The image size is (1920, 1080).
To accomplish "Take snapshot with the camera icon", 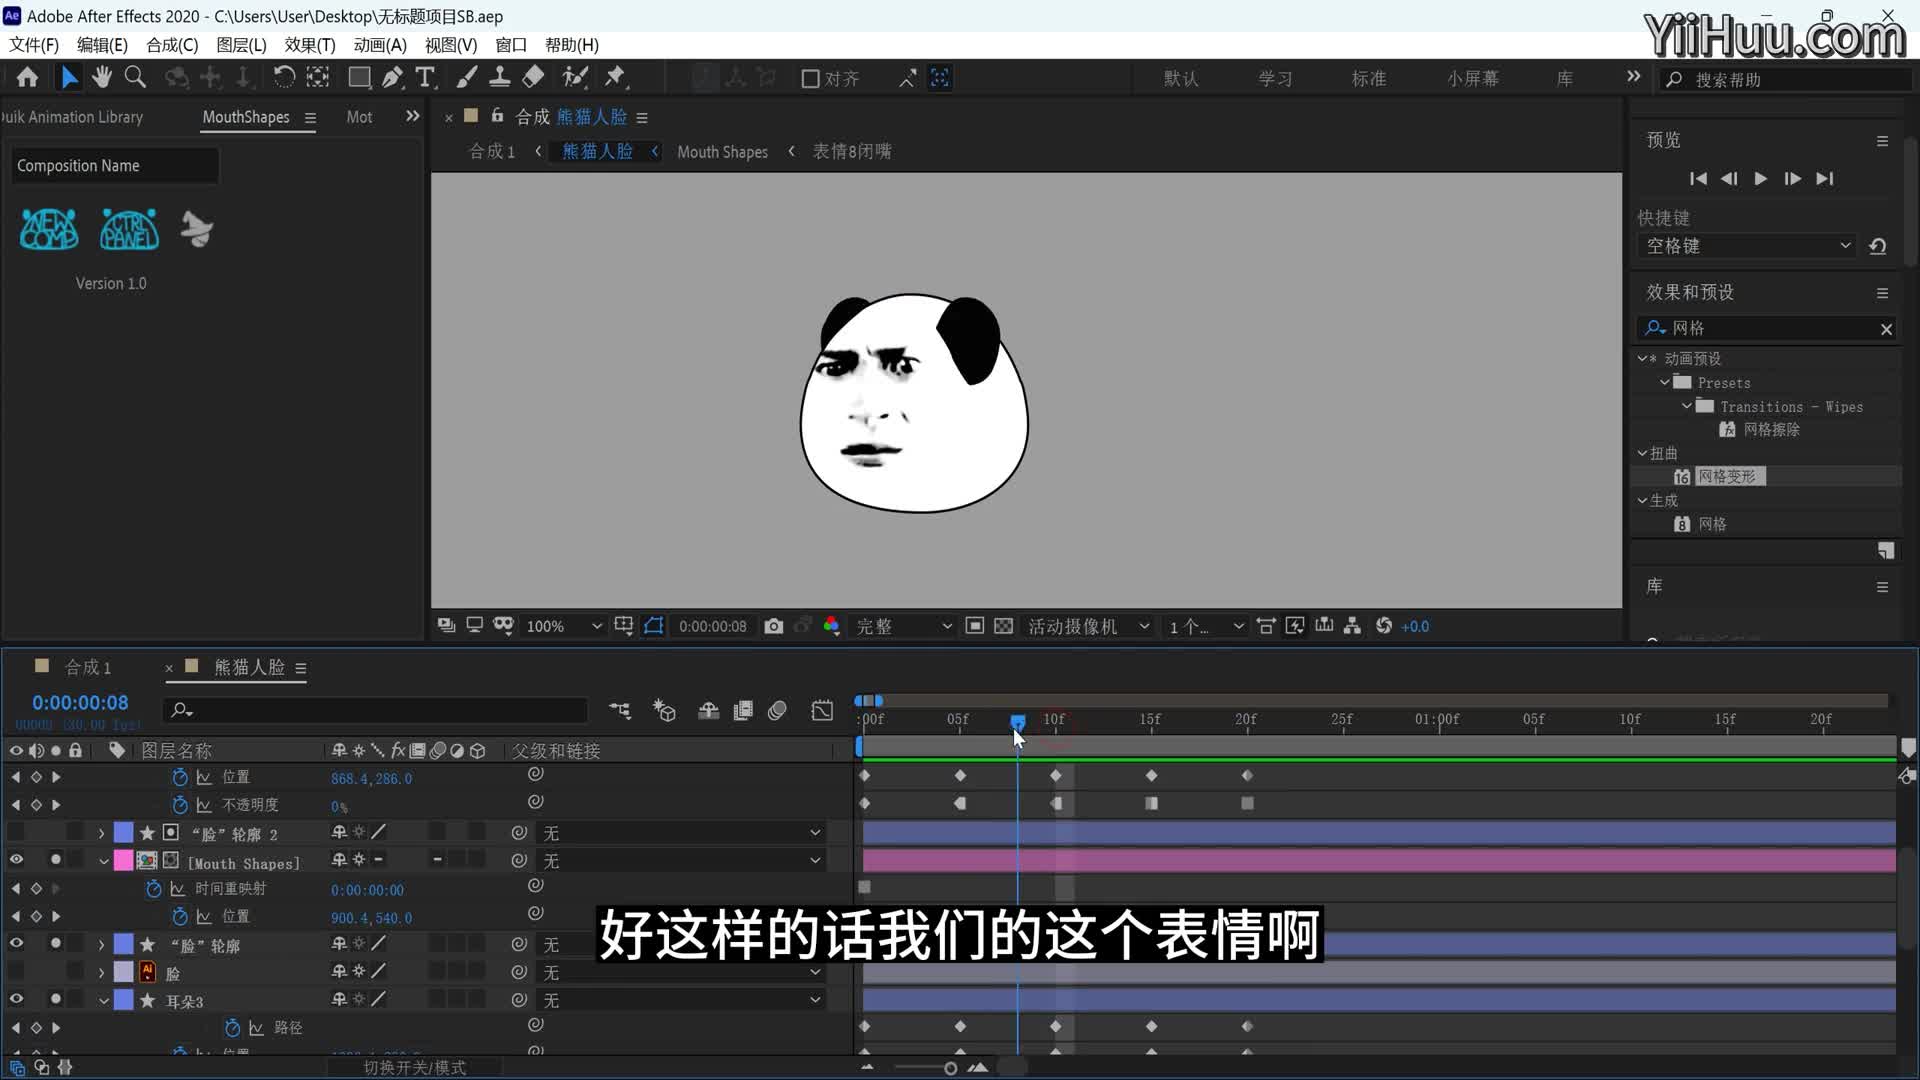I will coord(773,626).
